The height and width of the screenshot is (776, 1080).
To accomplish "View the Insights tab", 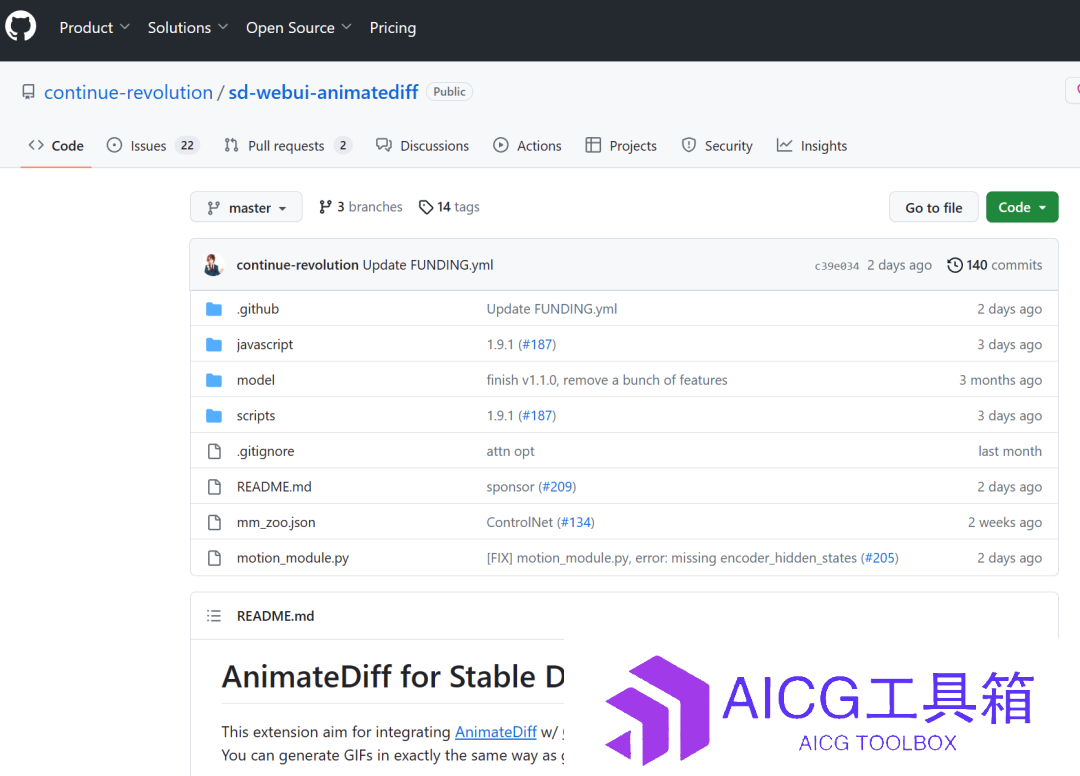I will [x=812, y=146].
